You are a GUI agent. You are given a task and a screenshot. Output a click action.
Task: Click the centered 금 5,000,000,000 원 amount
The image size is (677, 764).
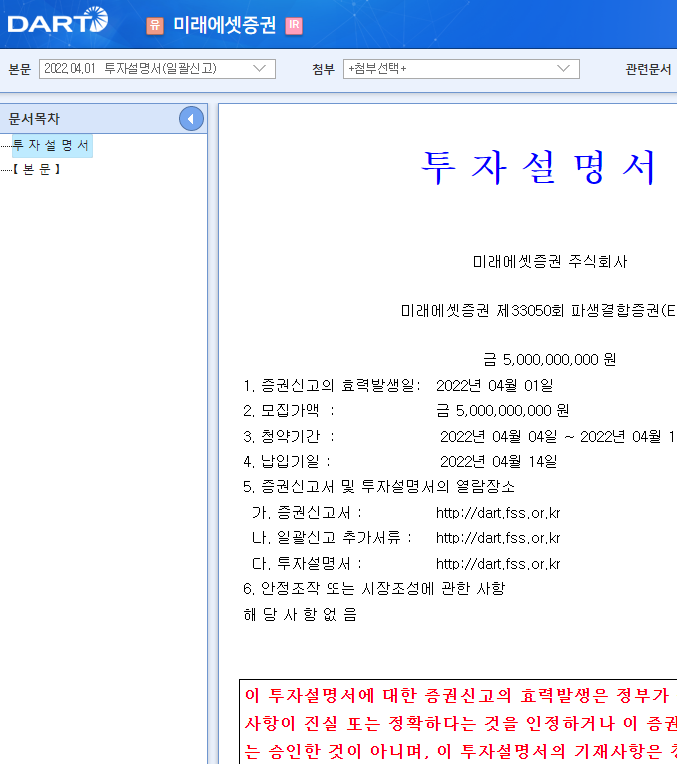[x=549, y=360]
